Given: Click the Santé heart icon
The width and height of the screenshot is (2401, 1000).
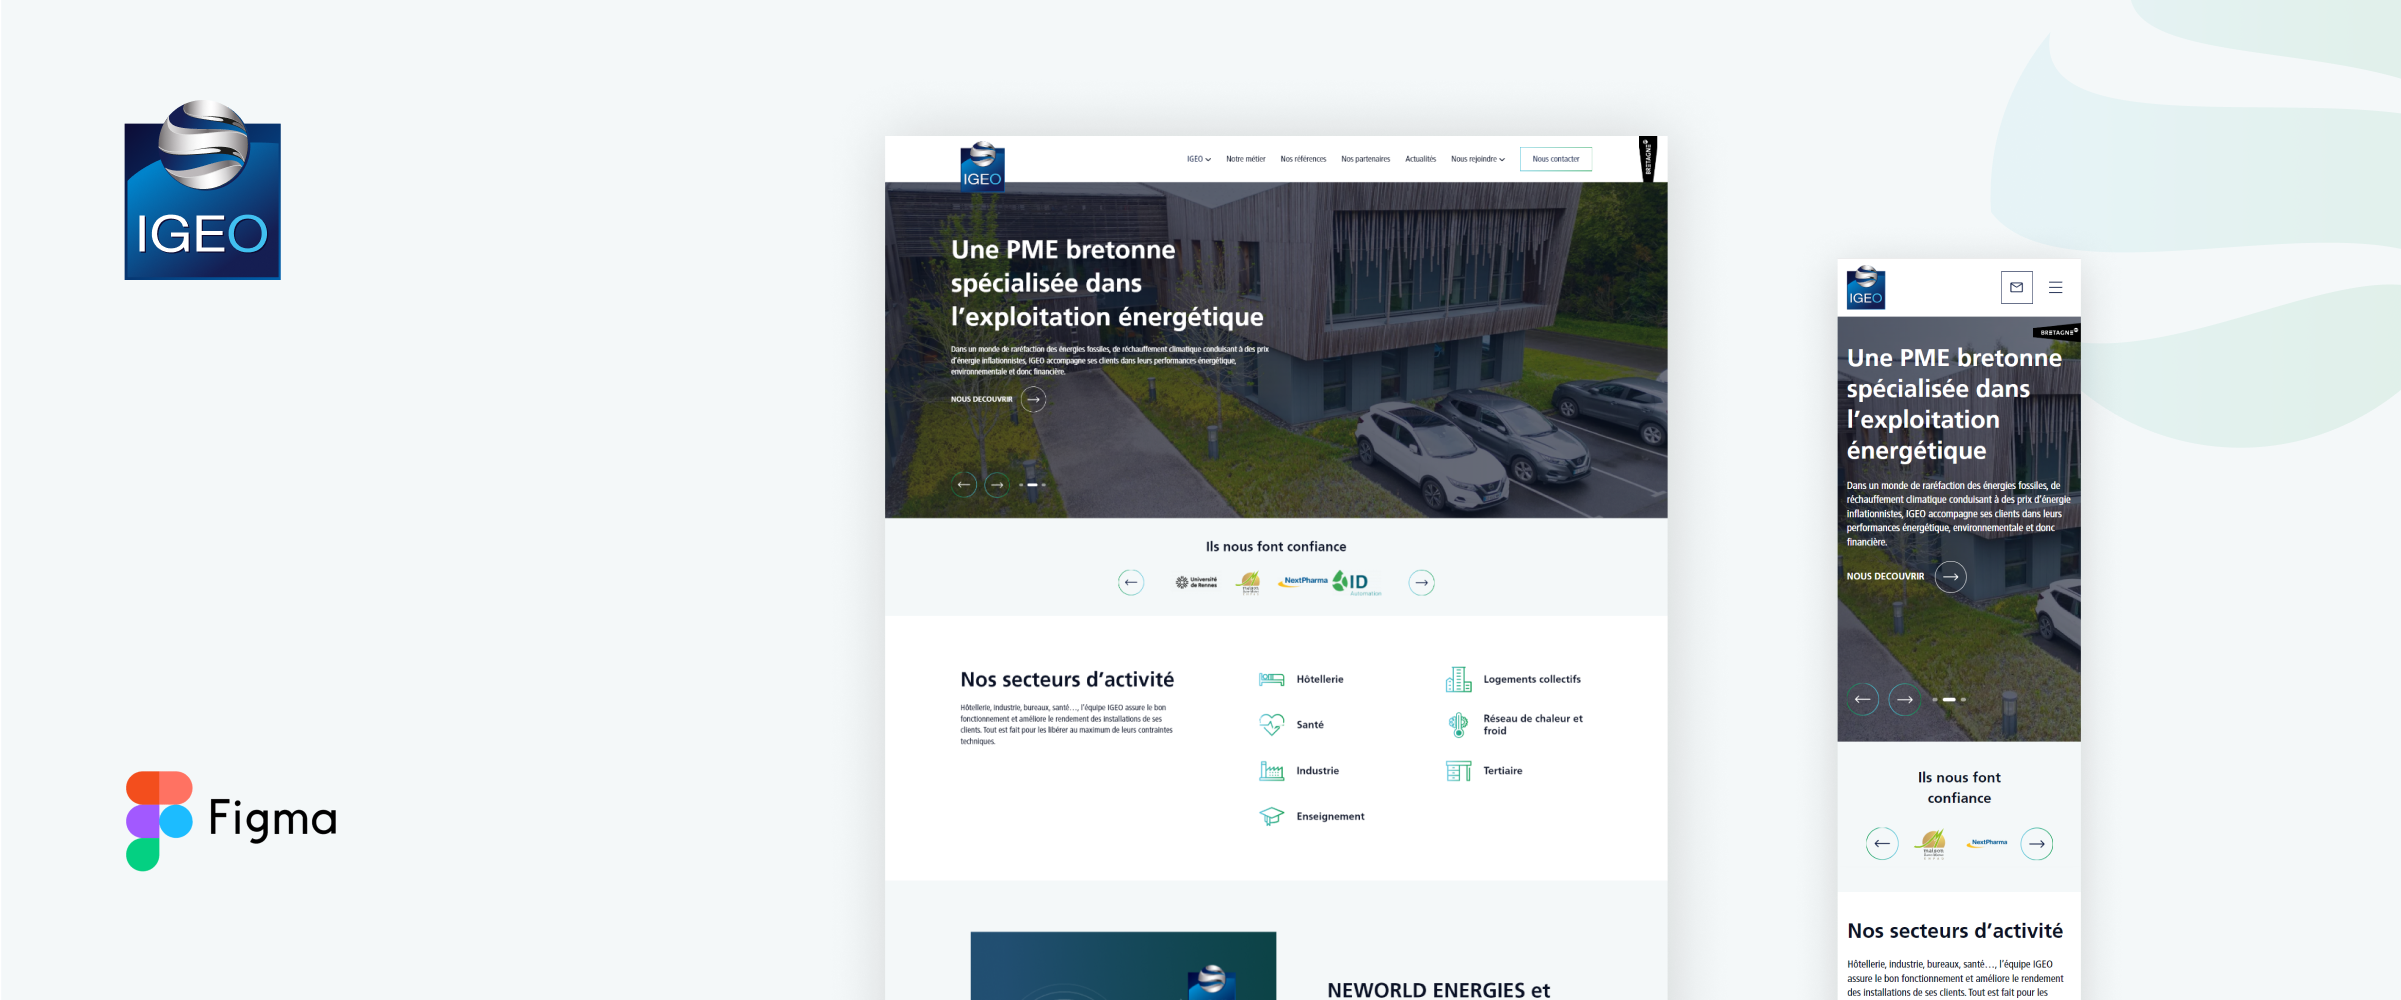Looking at the screenshot, I should [x=1271, y=725].
